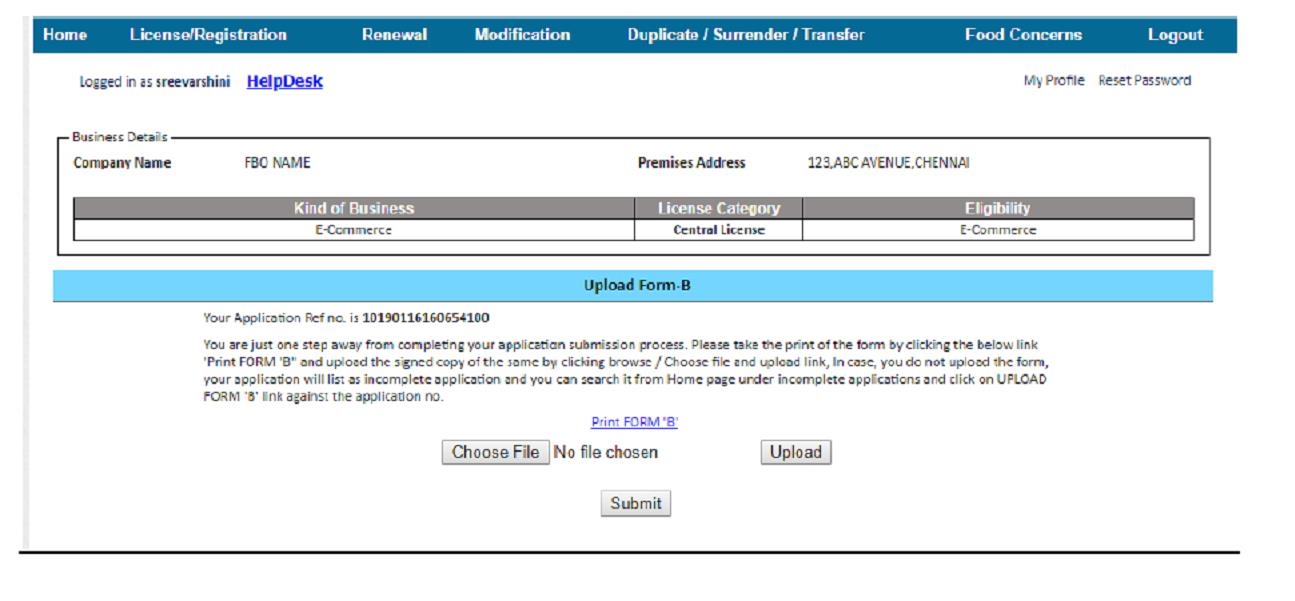Open Duplicate / Surrender / Transfer menu
Screen dimensions: 1295x601
pos(746,35)
